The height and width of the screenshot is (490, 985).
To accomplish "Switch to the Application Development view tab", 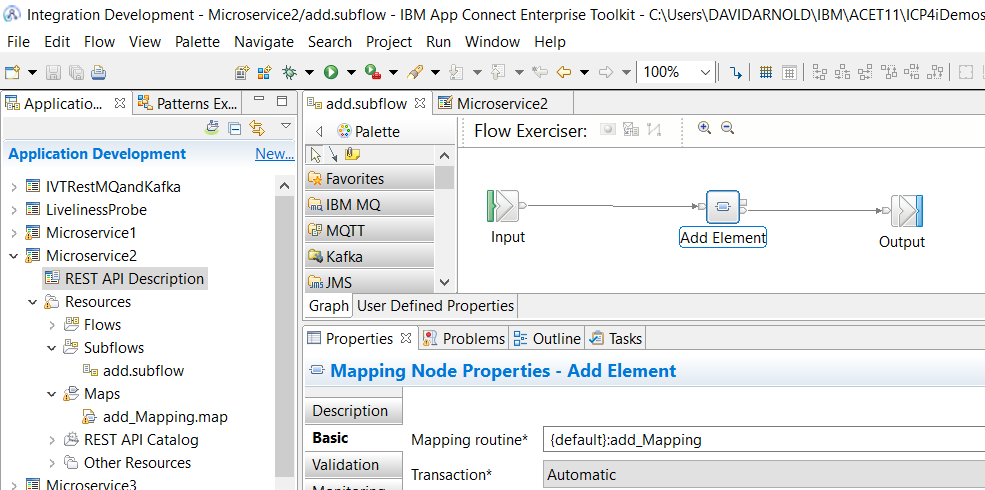I will coord(62,103).
